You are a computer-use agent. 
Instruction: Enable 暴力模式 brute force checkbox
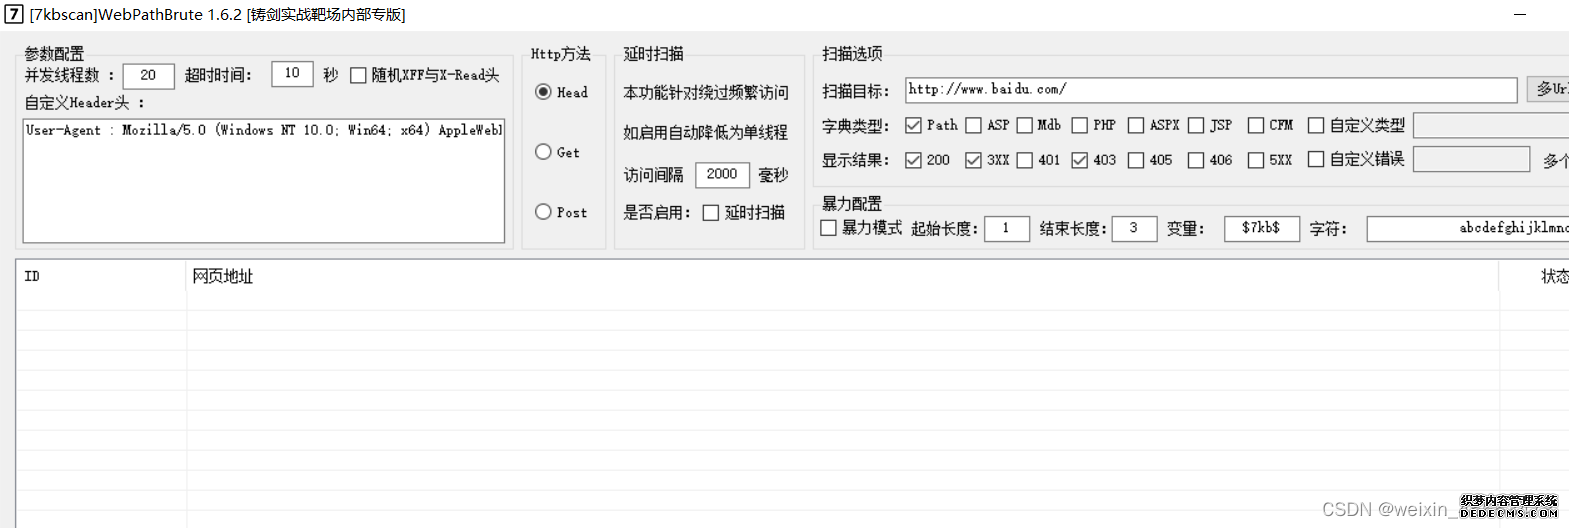click(x=828, y=228)
